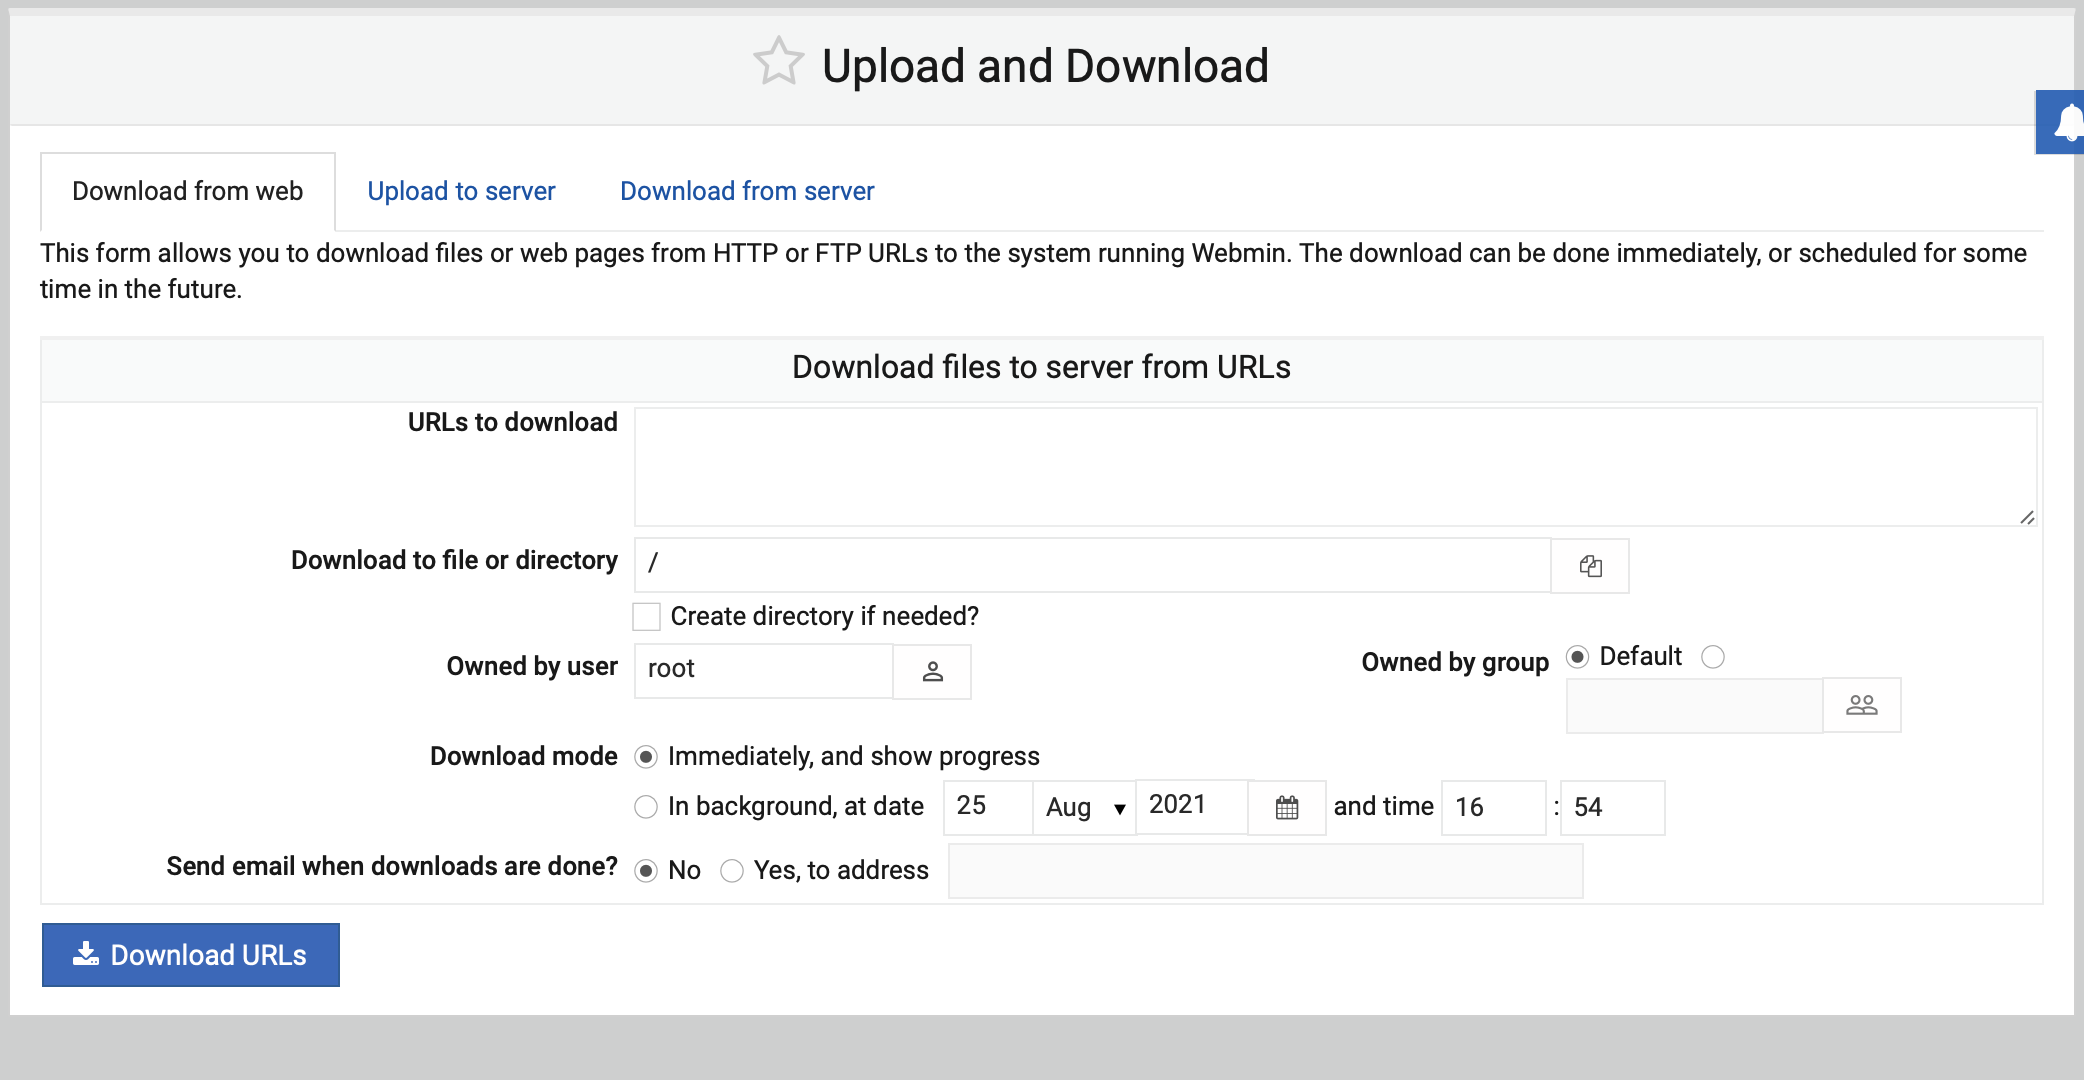Select In background, at date mode
The width and height of the screenshot is (2084, 1080).
(646, 807)
